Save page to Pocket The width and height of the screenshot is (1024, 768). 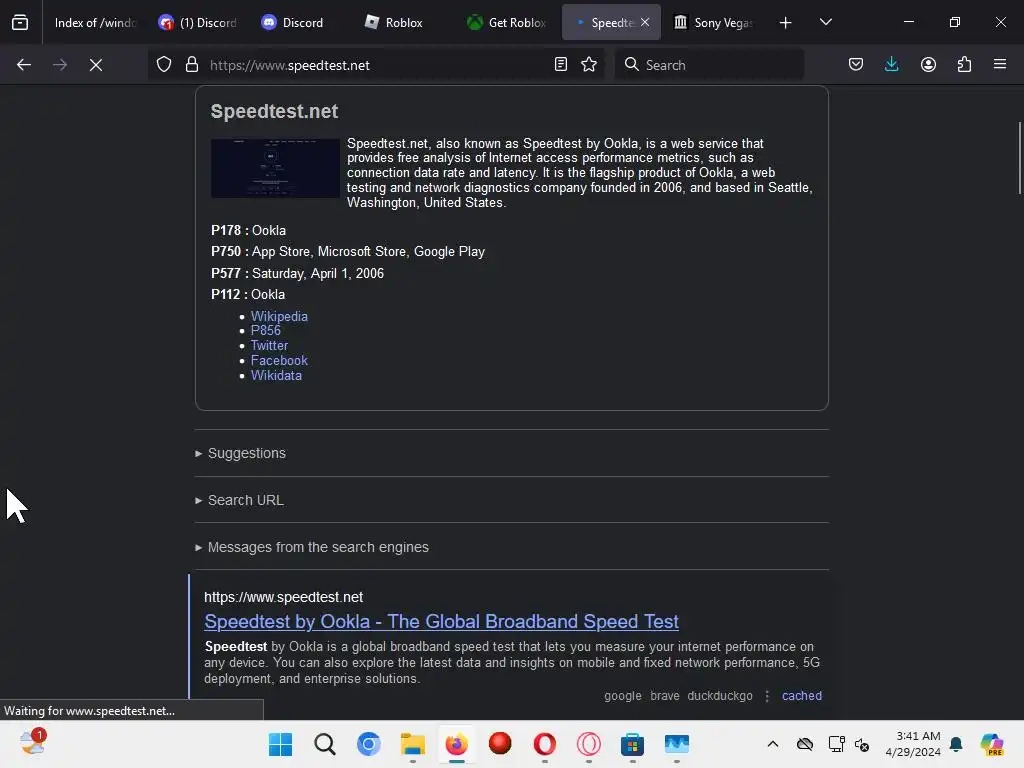pos(856,64)
